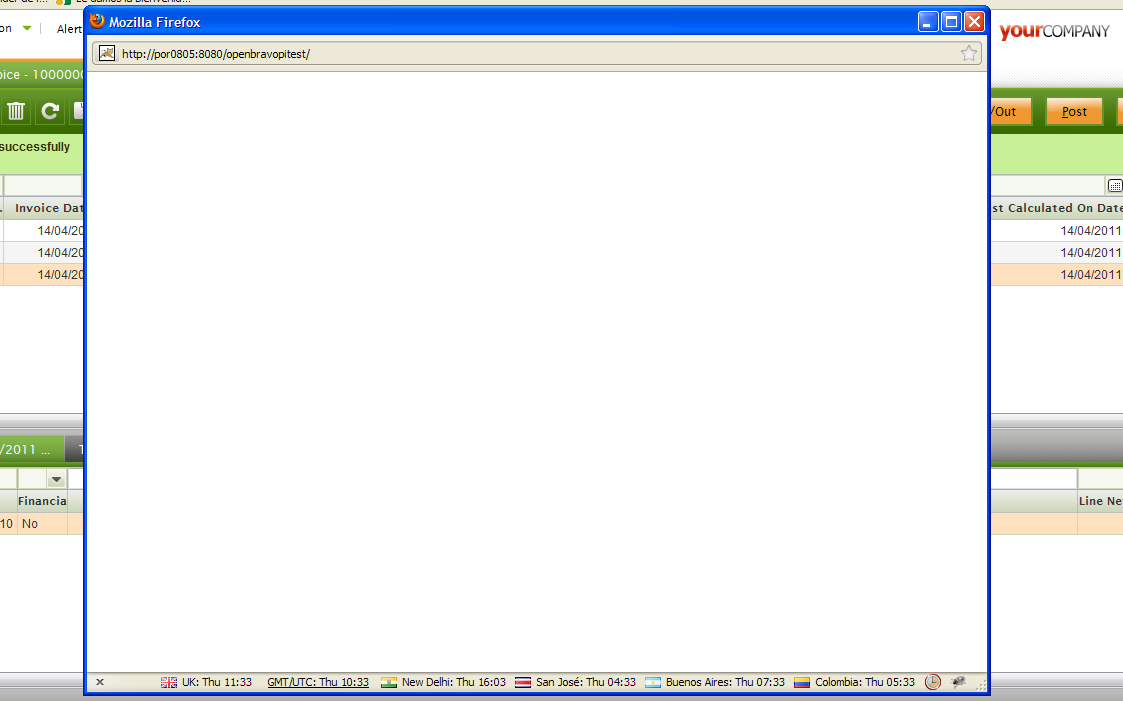1123x701 pixels.
Task: Click San José: Thu 04:33 time text
Action: (586, 682)
